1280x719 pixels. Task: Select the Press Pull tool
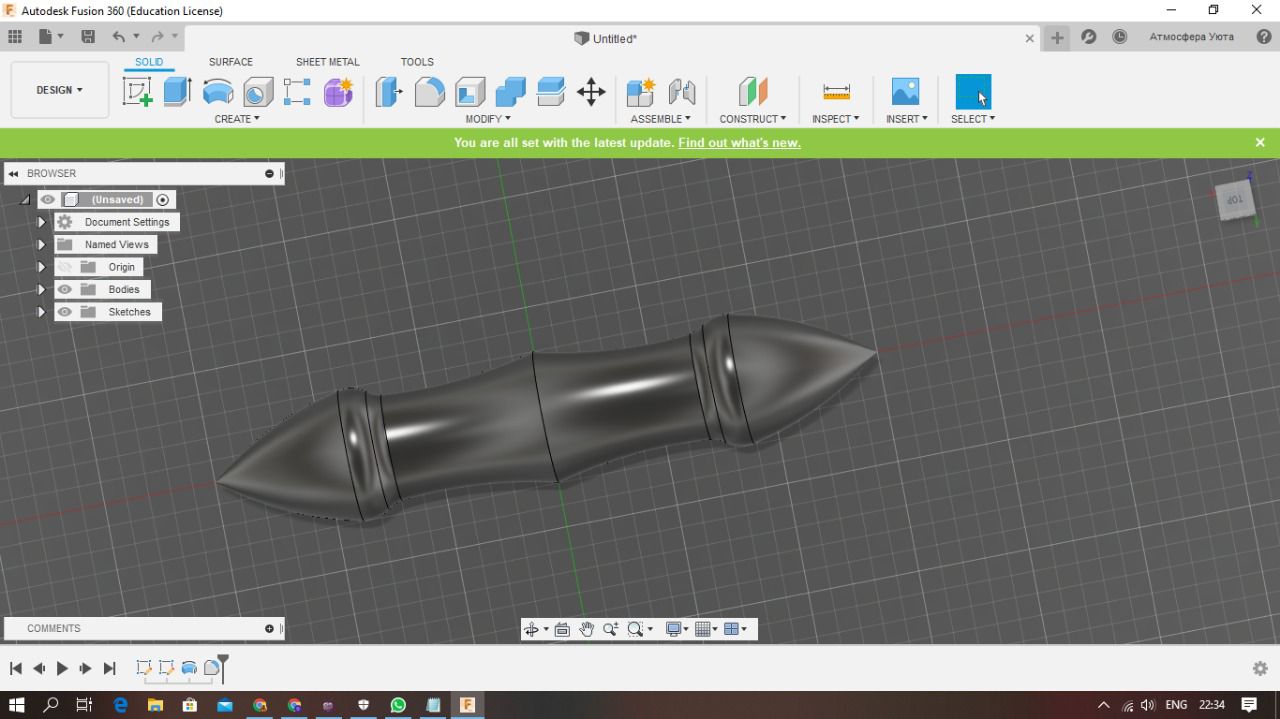389,92
